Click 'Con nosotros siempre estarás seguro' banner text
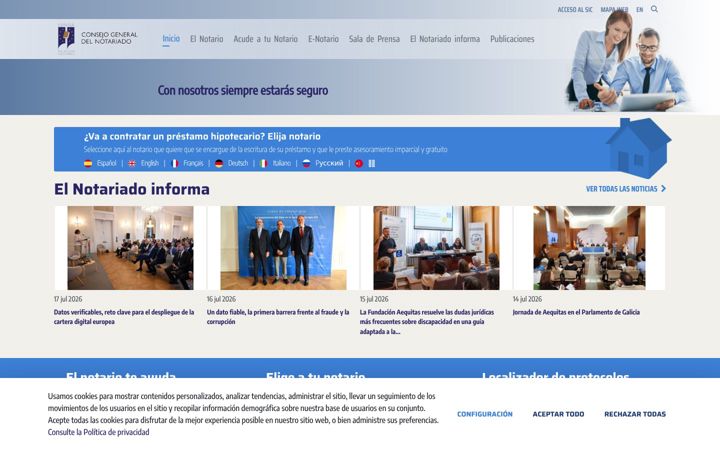 point(243,90)
